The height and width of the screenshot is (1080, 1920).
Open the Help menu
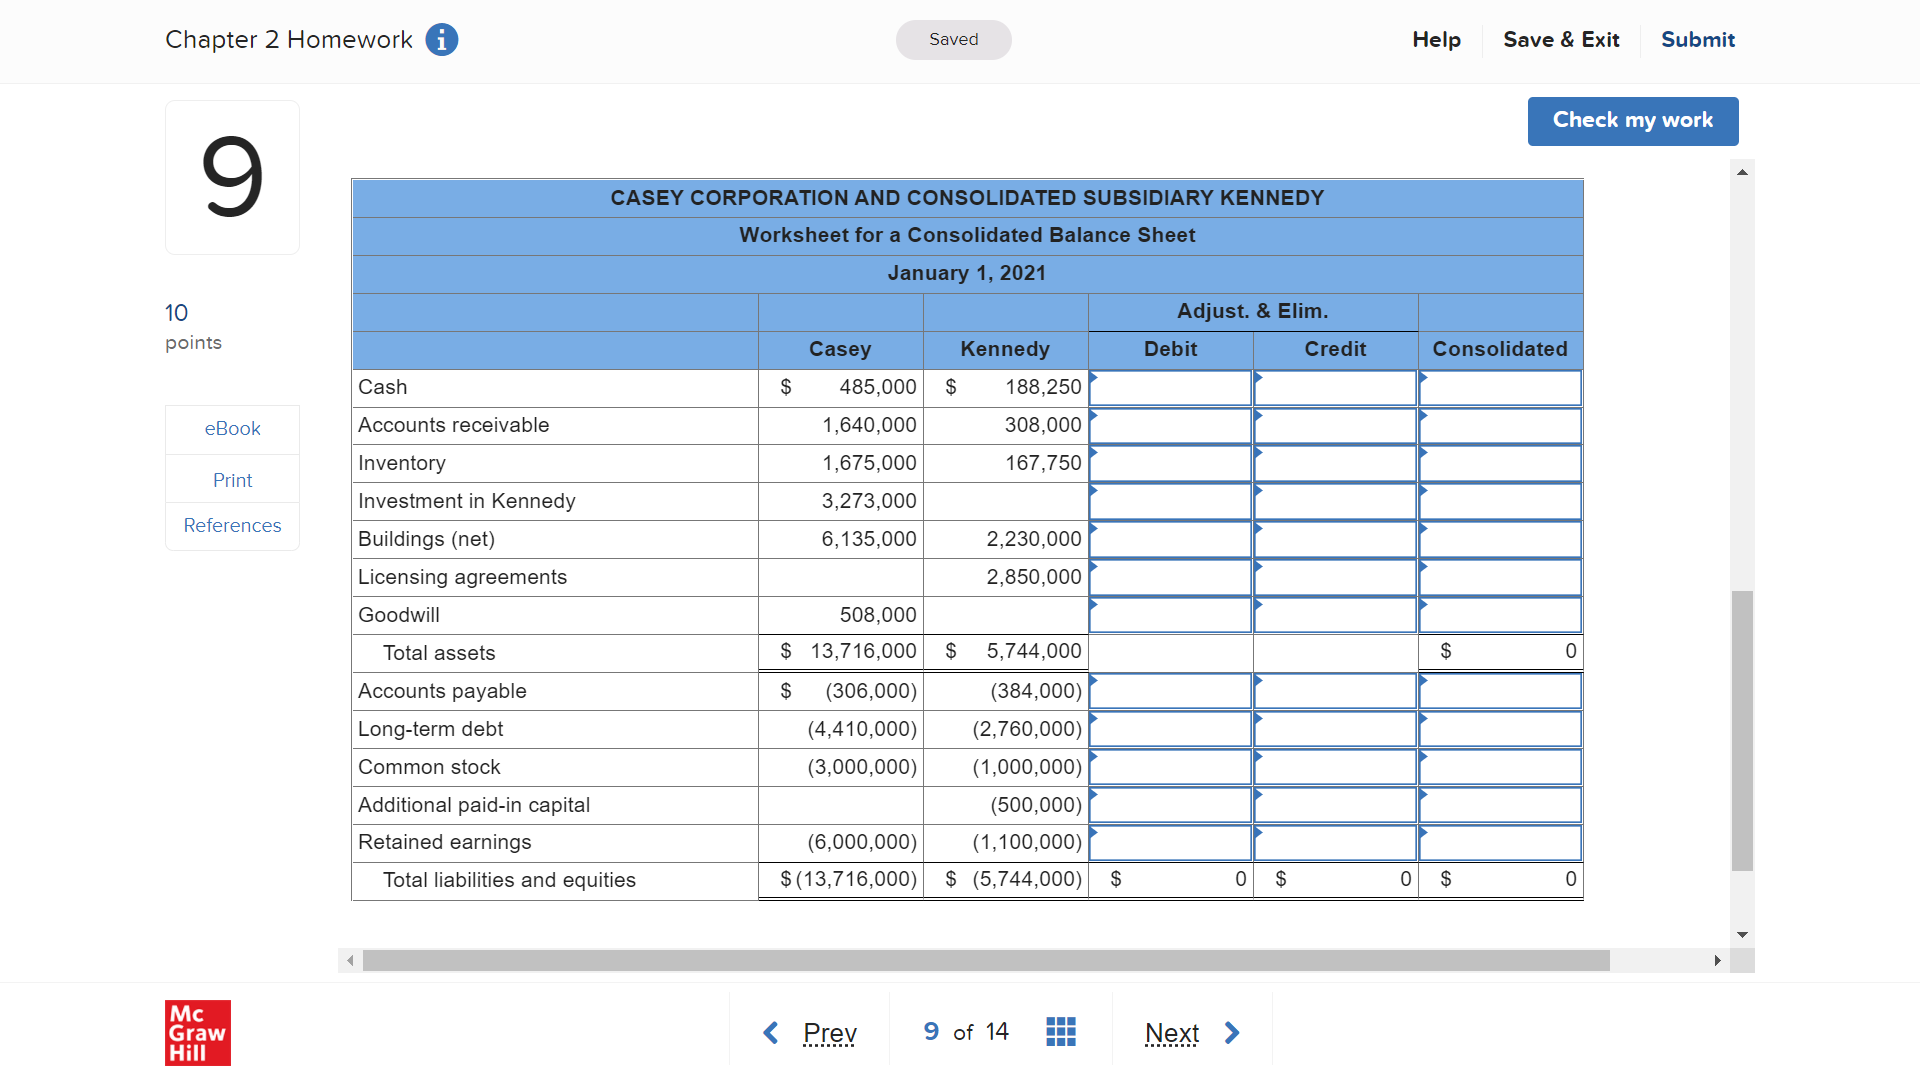pyautogui.click(x=1436, y=40)
